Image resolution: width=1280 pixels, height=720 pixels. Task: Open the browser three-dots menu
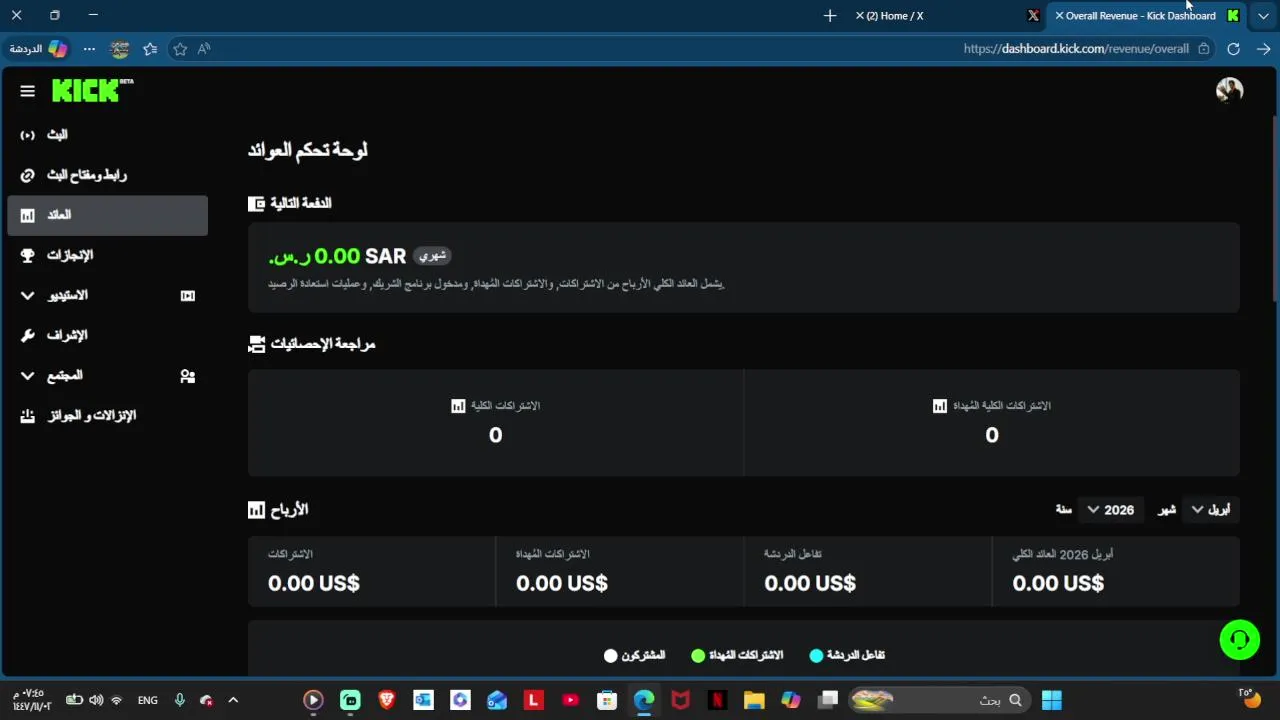[x=89, y=49]
